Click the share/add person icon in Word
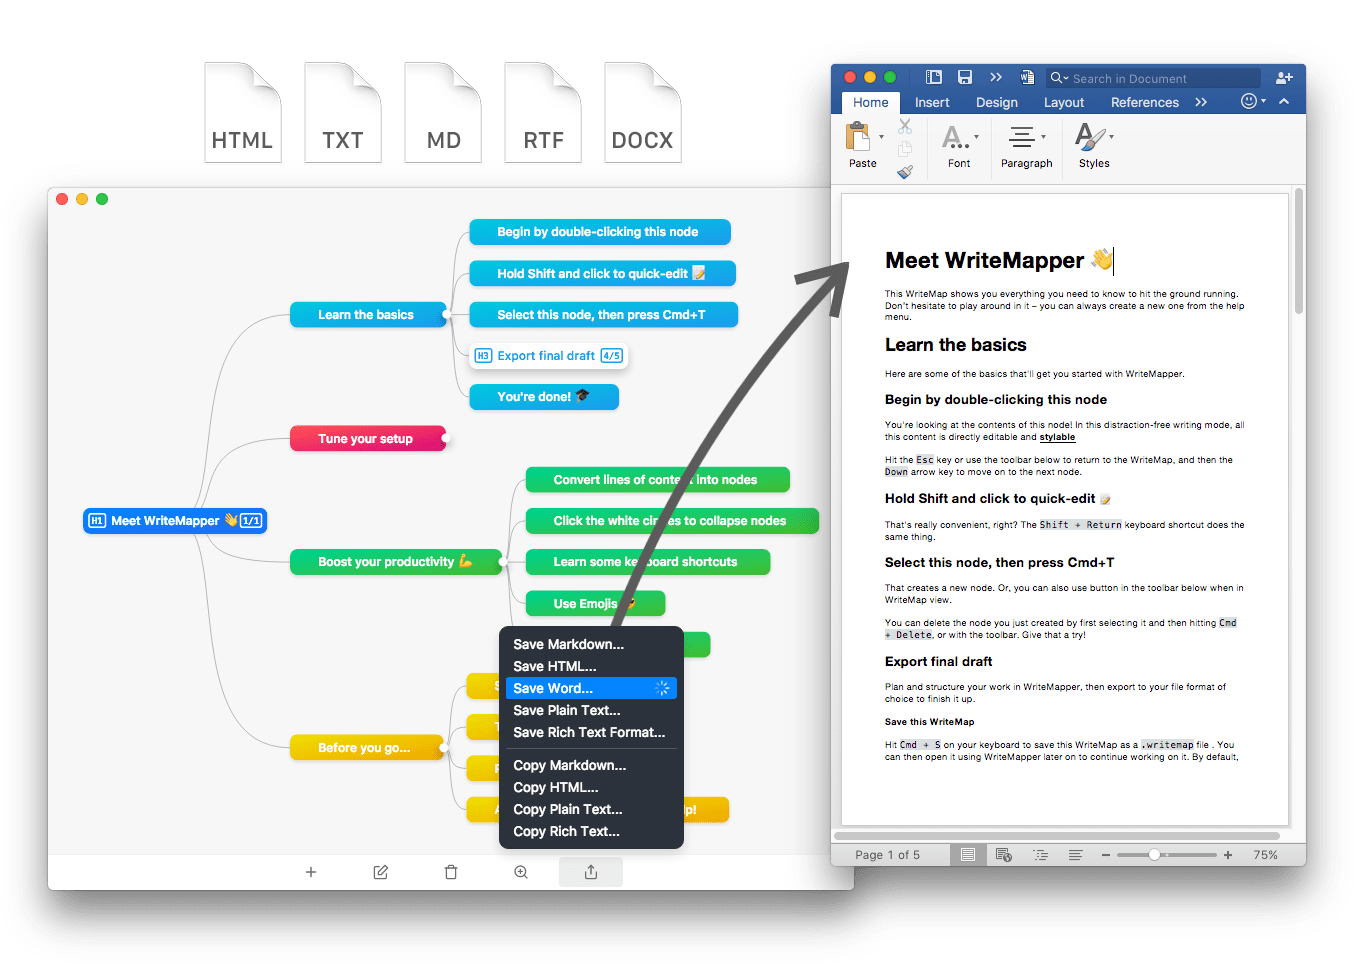The width and height of the screenshot is (1354, 964). [x=1285, y=77]
